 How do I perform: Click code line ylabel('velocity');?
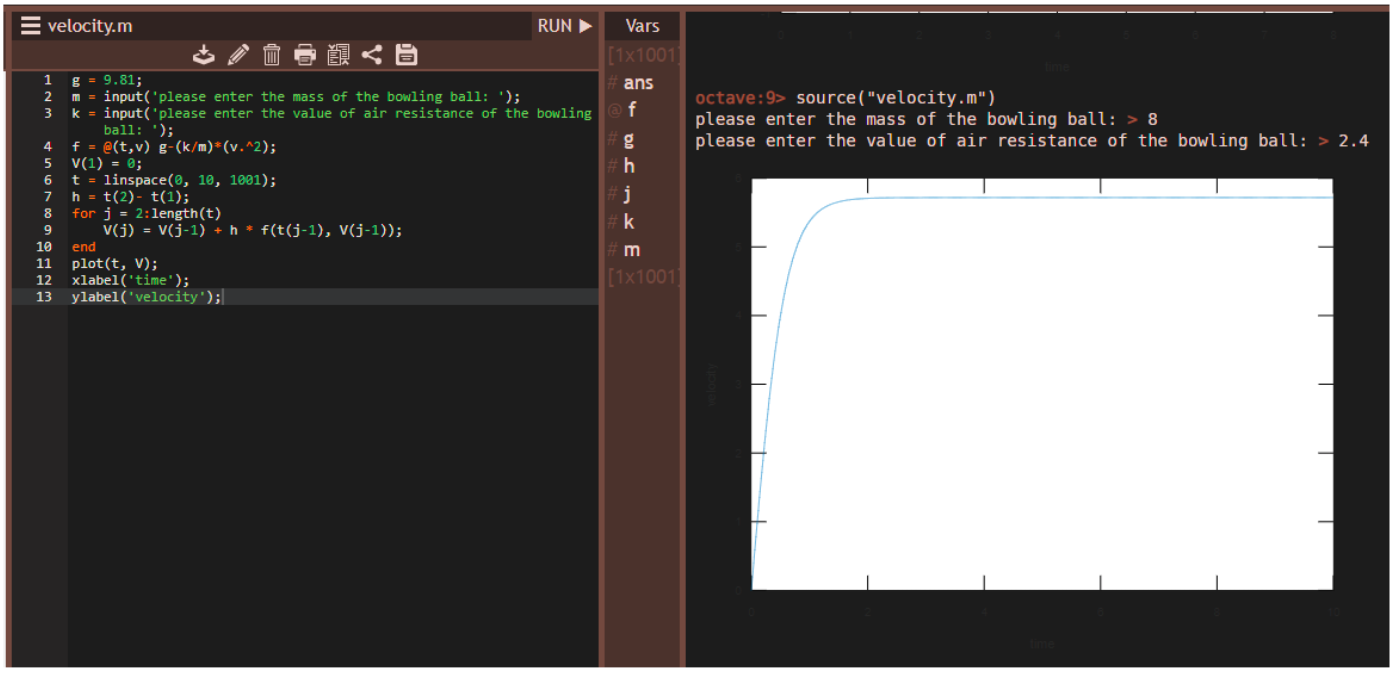146,297
